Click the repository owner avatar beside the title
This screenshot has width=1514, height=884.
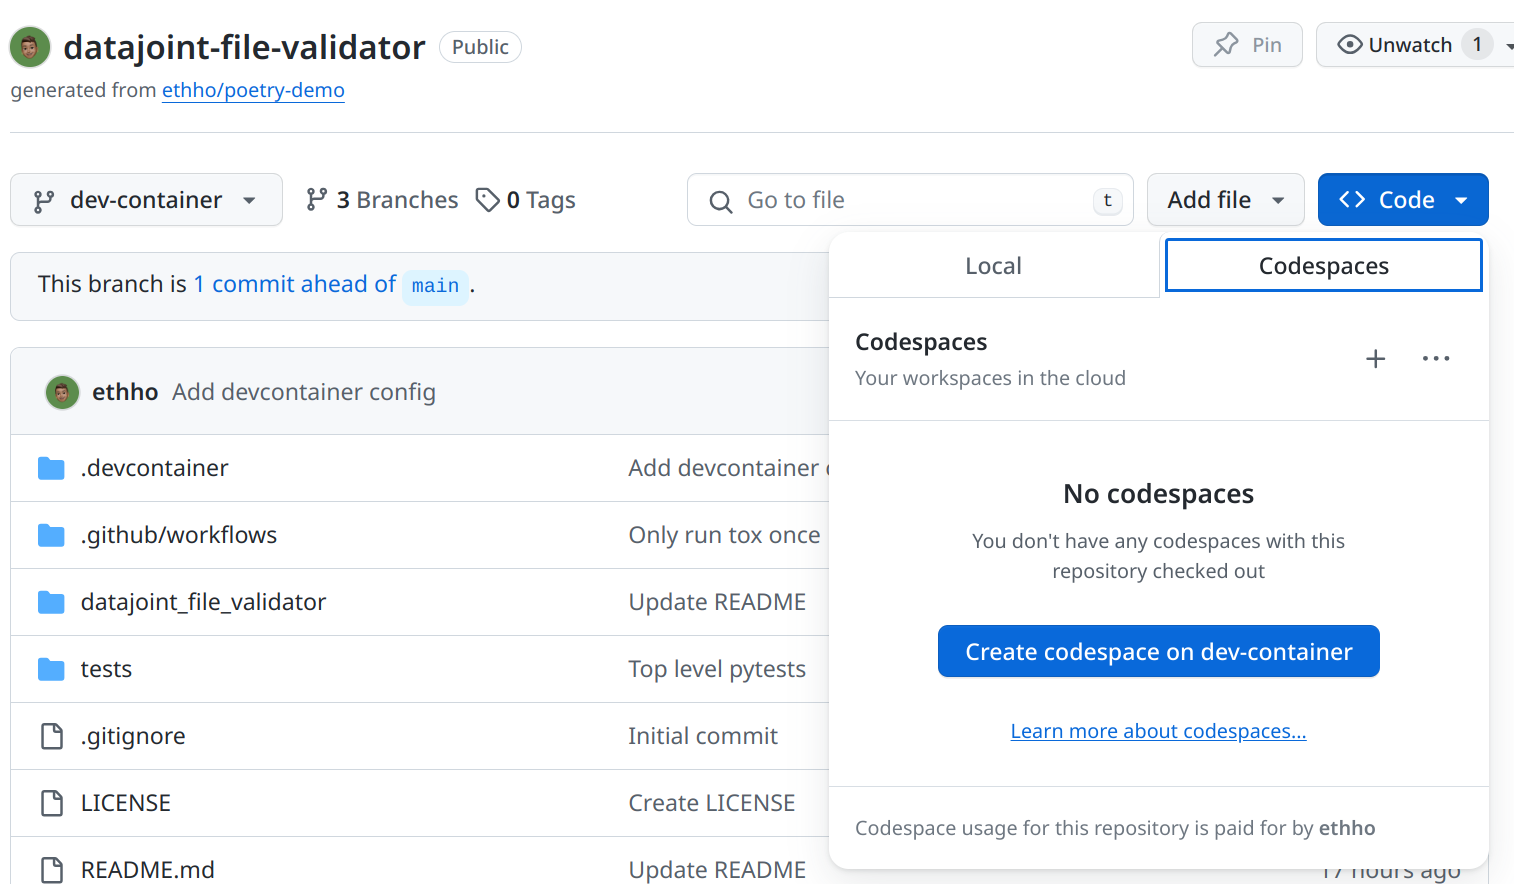[30, 47]
